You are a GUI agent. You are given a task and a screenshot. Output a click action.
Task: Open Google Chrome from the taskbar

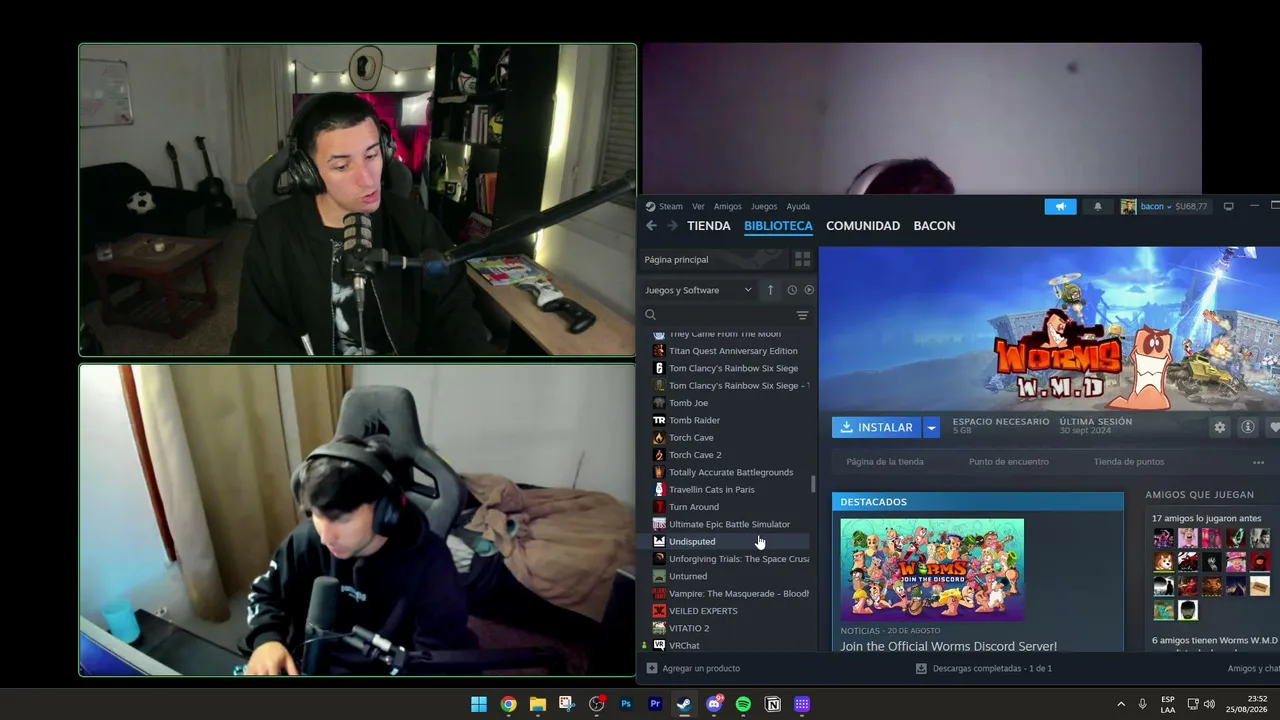508,704
